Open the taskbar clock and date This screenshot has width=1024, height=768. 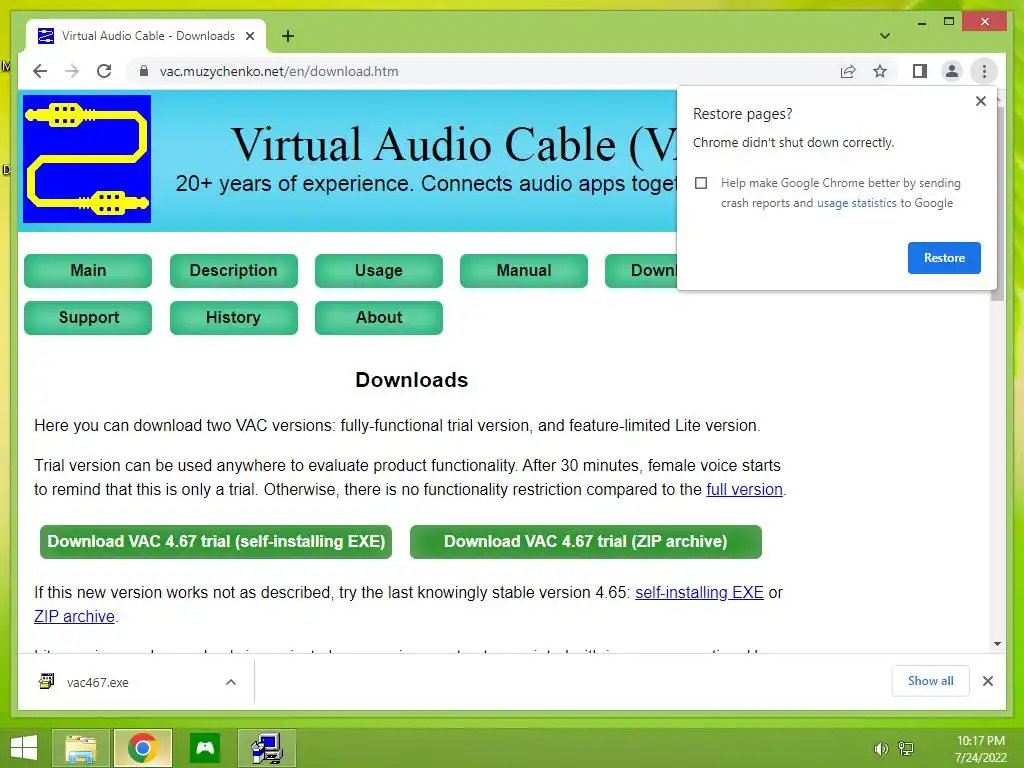click(980, 749)
